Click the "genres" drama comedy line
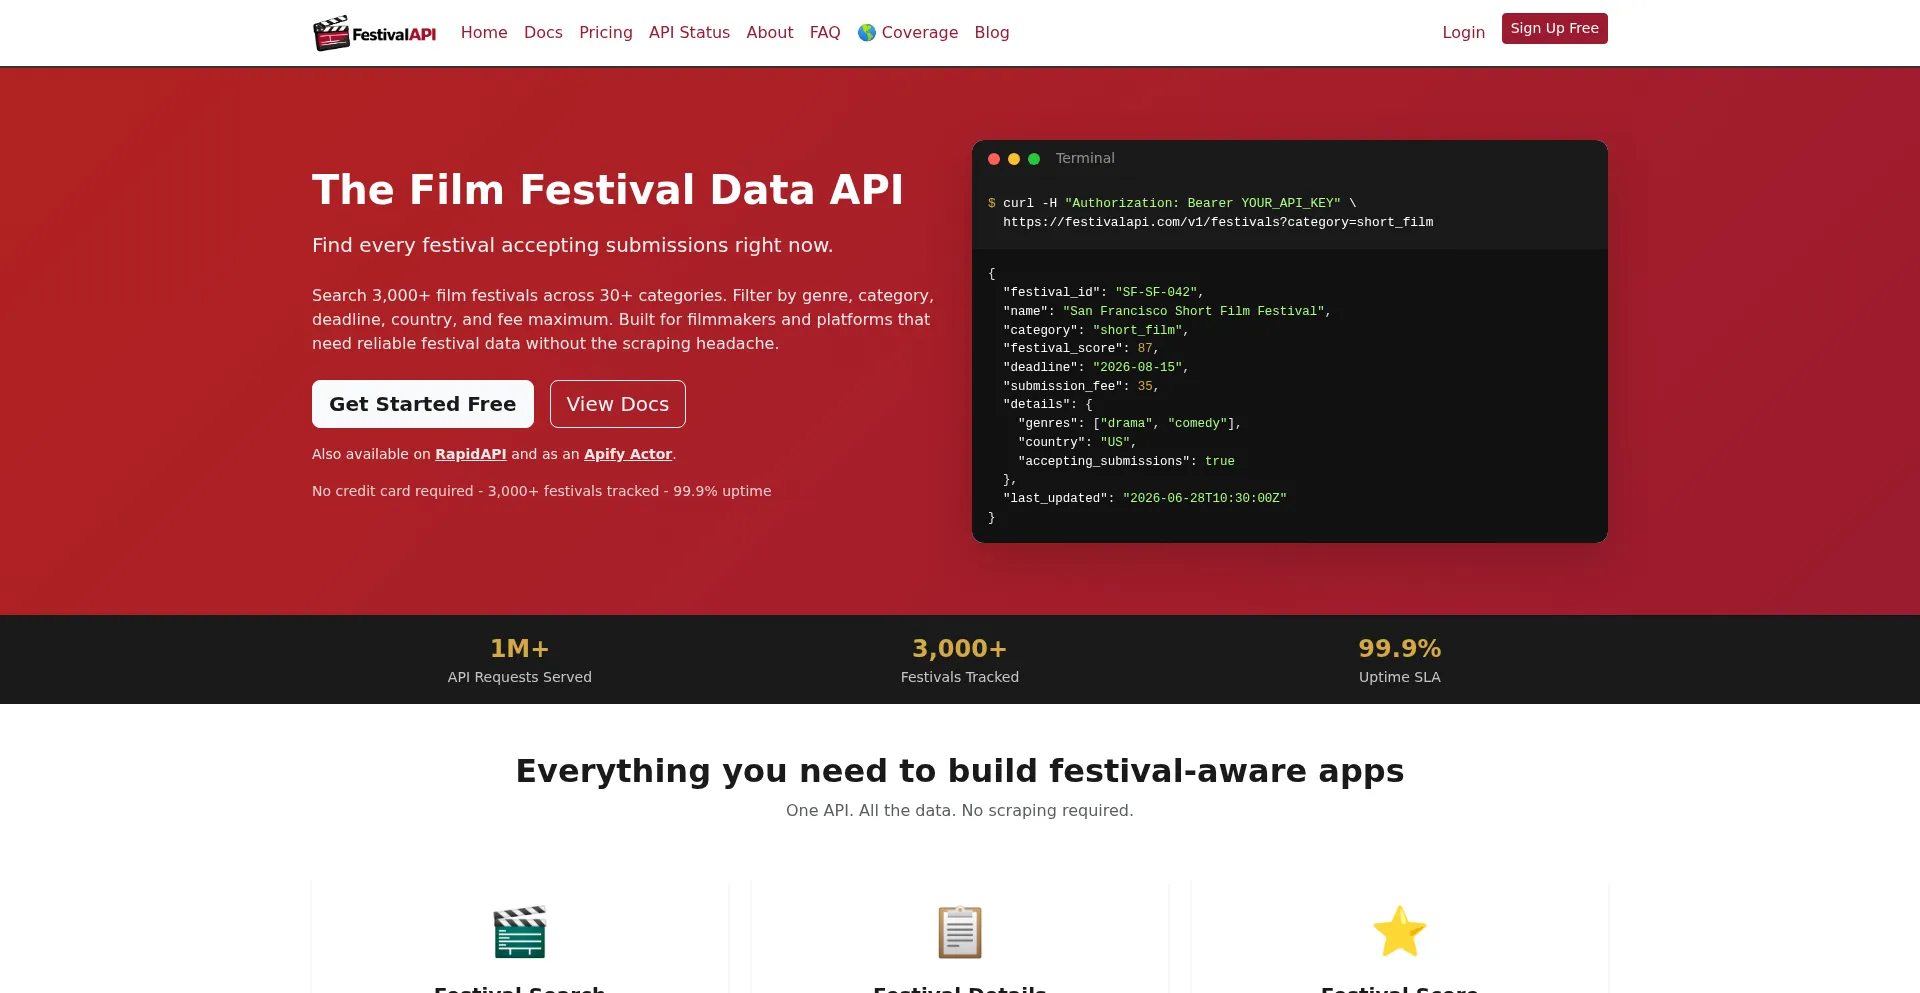This screenshot has height=993, width=1920. tap(1130, 423)
